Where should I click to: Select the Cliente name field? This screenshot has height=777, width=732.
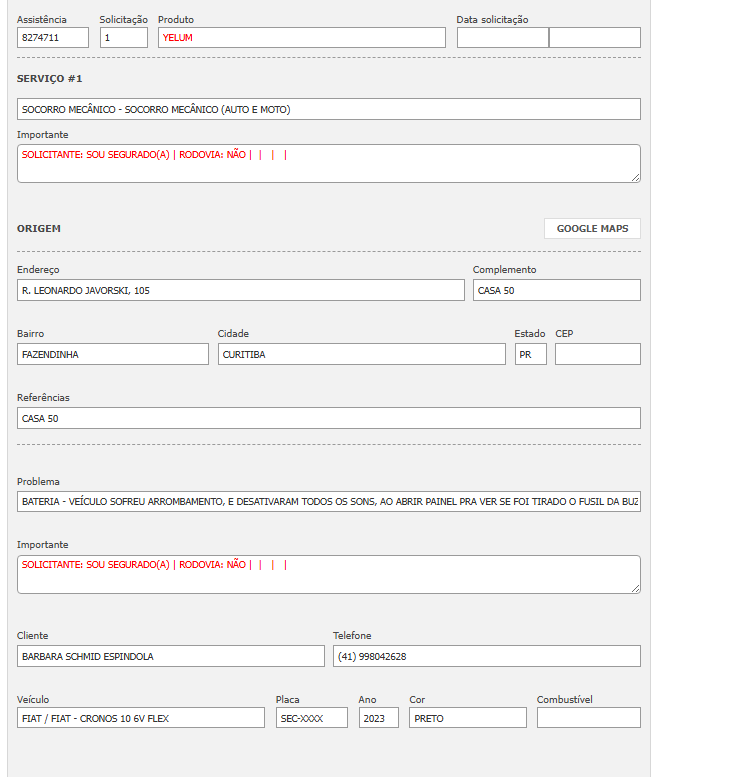tap(171, 656)
